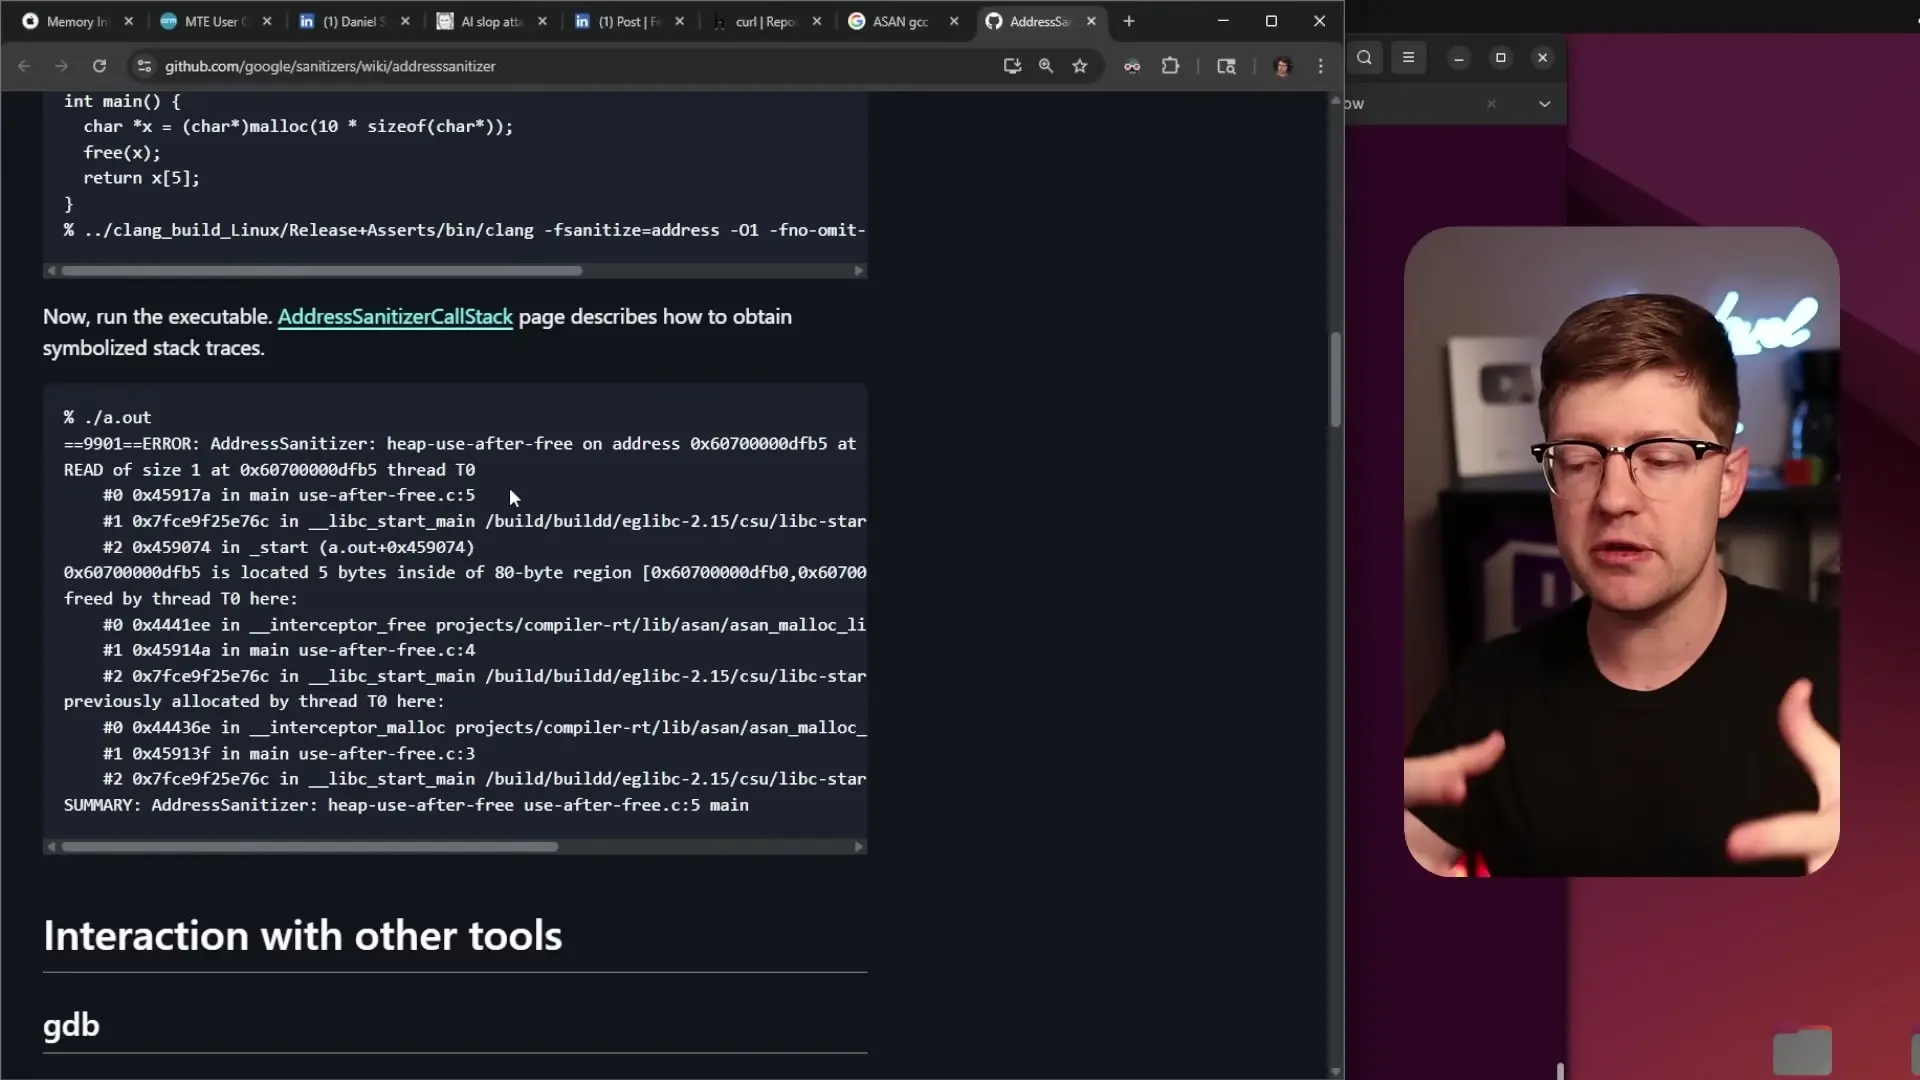Open the AddressSanitizerCallStack link
The width and height of the screenshot is (1920, 1080).
395,317
